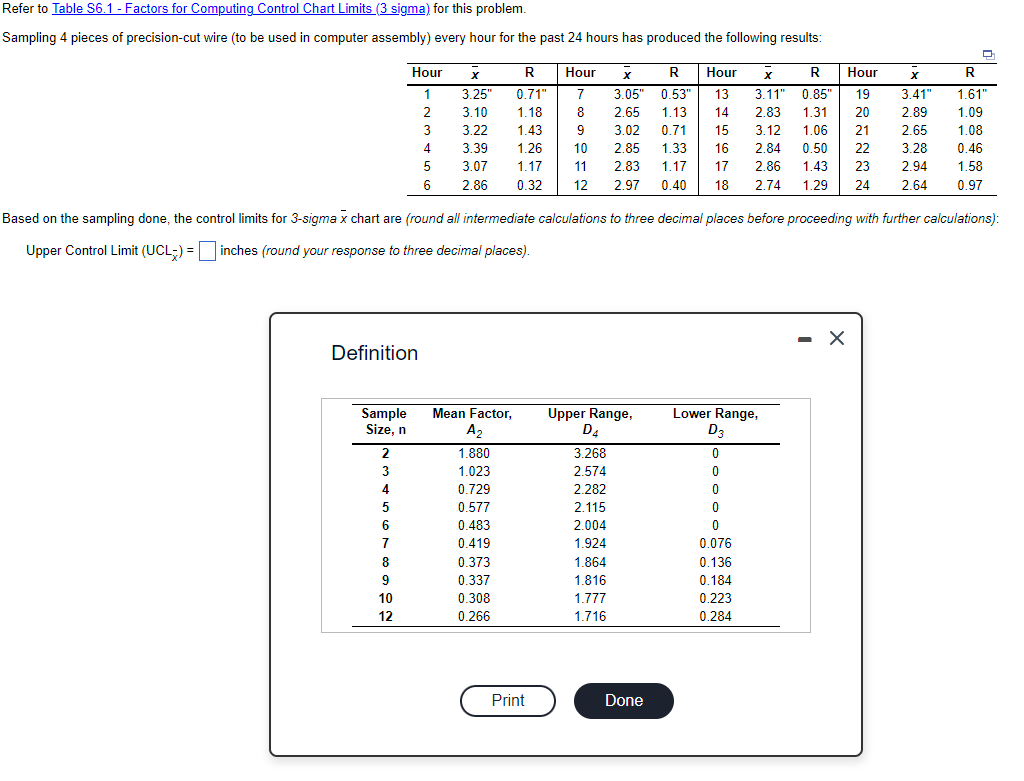Click the UCL answer input box
Viewport: 1024px width, 781px height.
coord(207,251)
